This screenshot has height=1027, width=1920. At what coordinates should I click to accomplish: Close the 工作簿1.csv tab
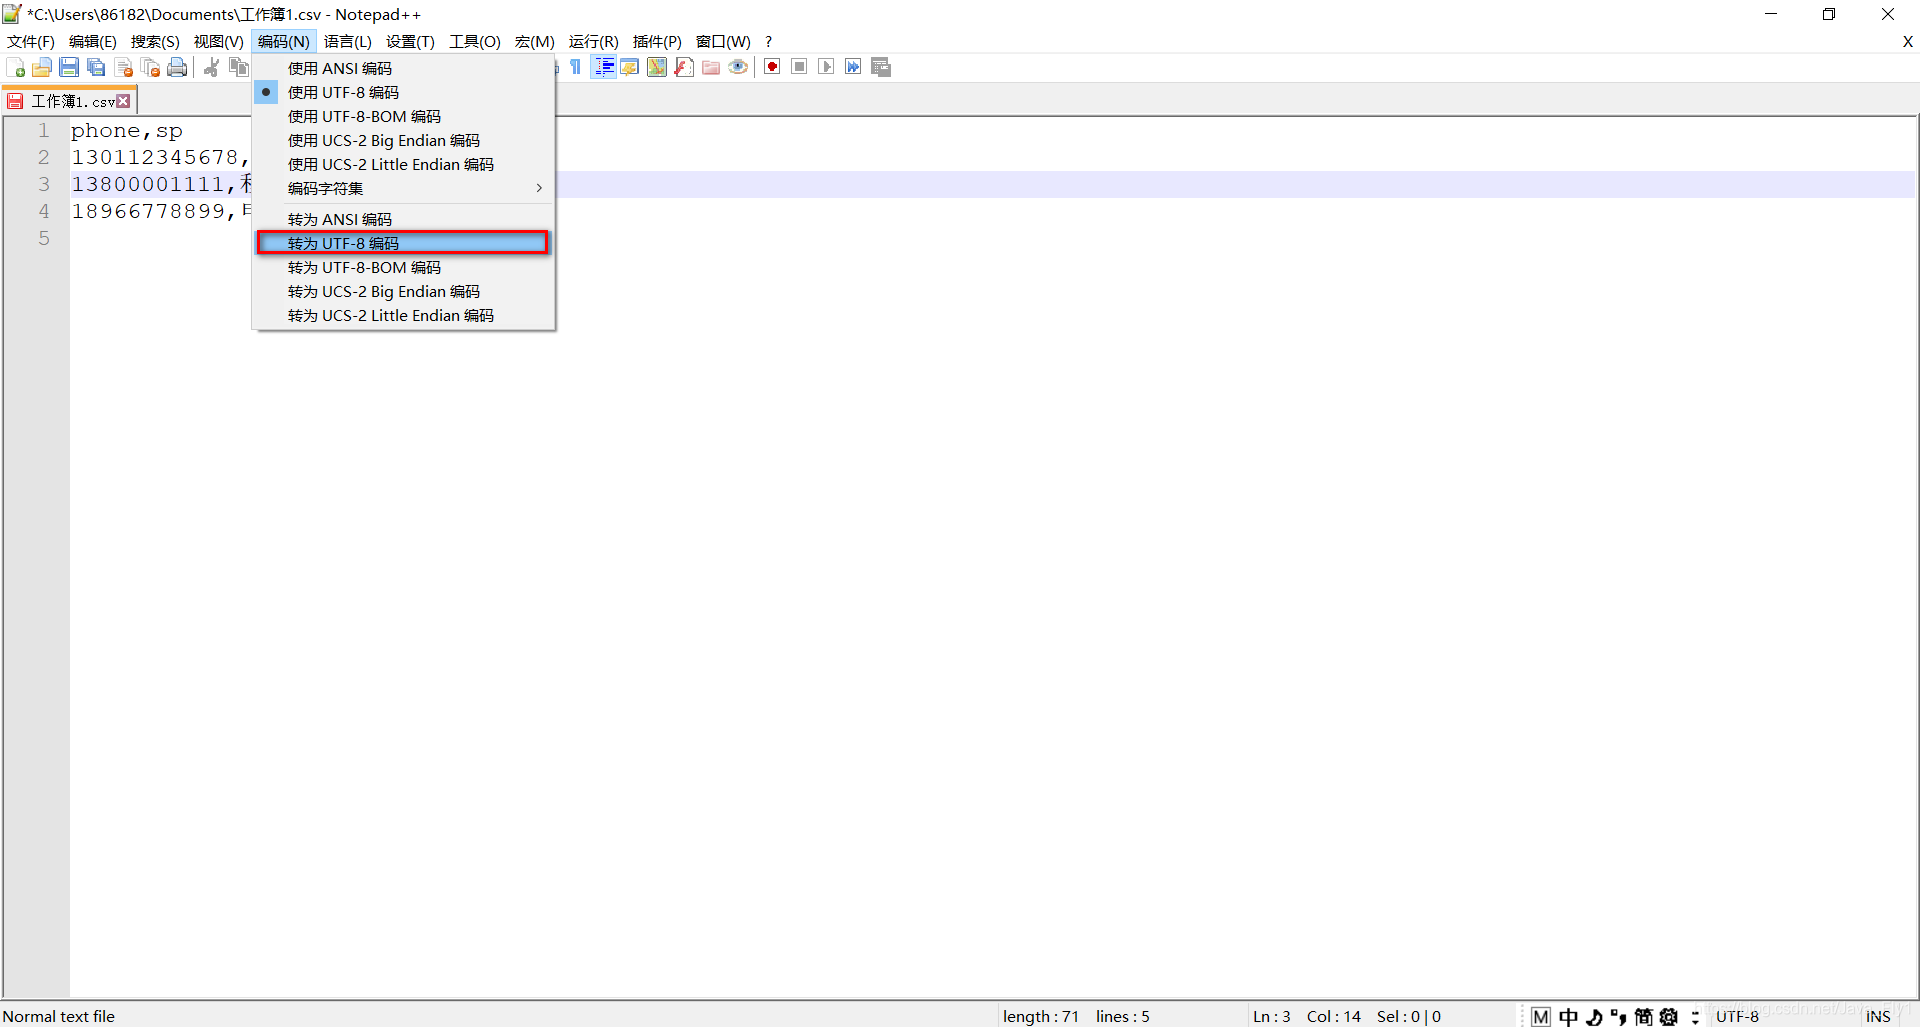(124, 101)
